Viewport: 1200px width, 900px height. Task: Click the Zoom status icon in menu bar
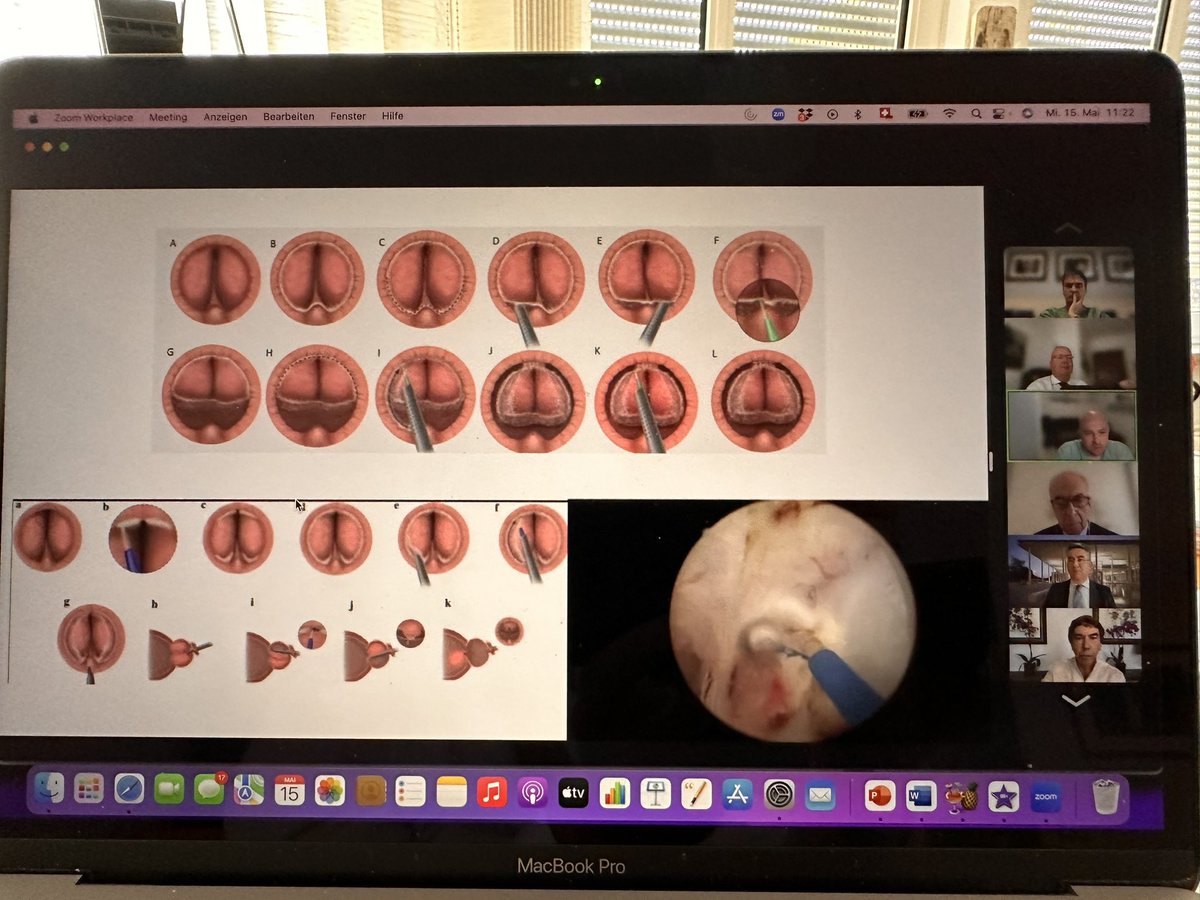pos(778,114)
